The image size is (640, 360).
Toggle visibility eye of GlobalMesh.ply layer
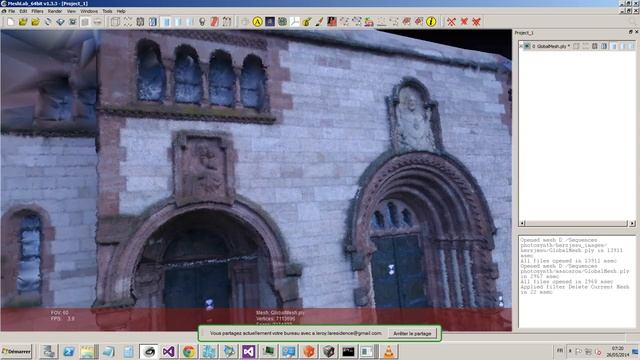pyautogui.click(x=527, y=46)
